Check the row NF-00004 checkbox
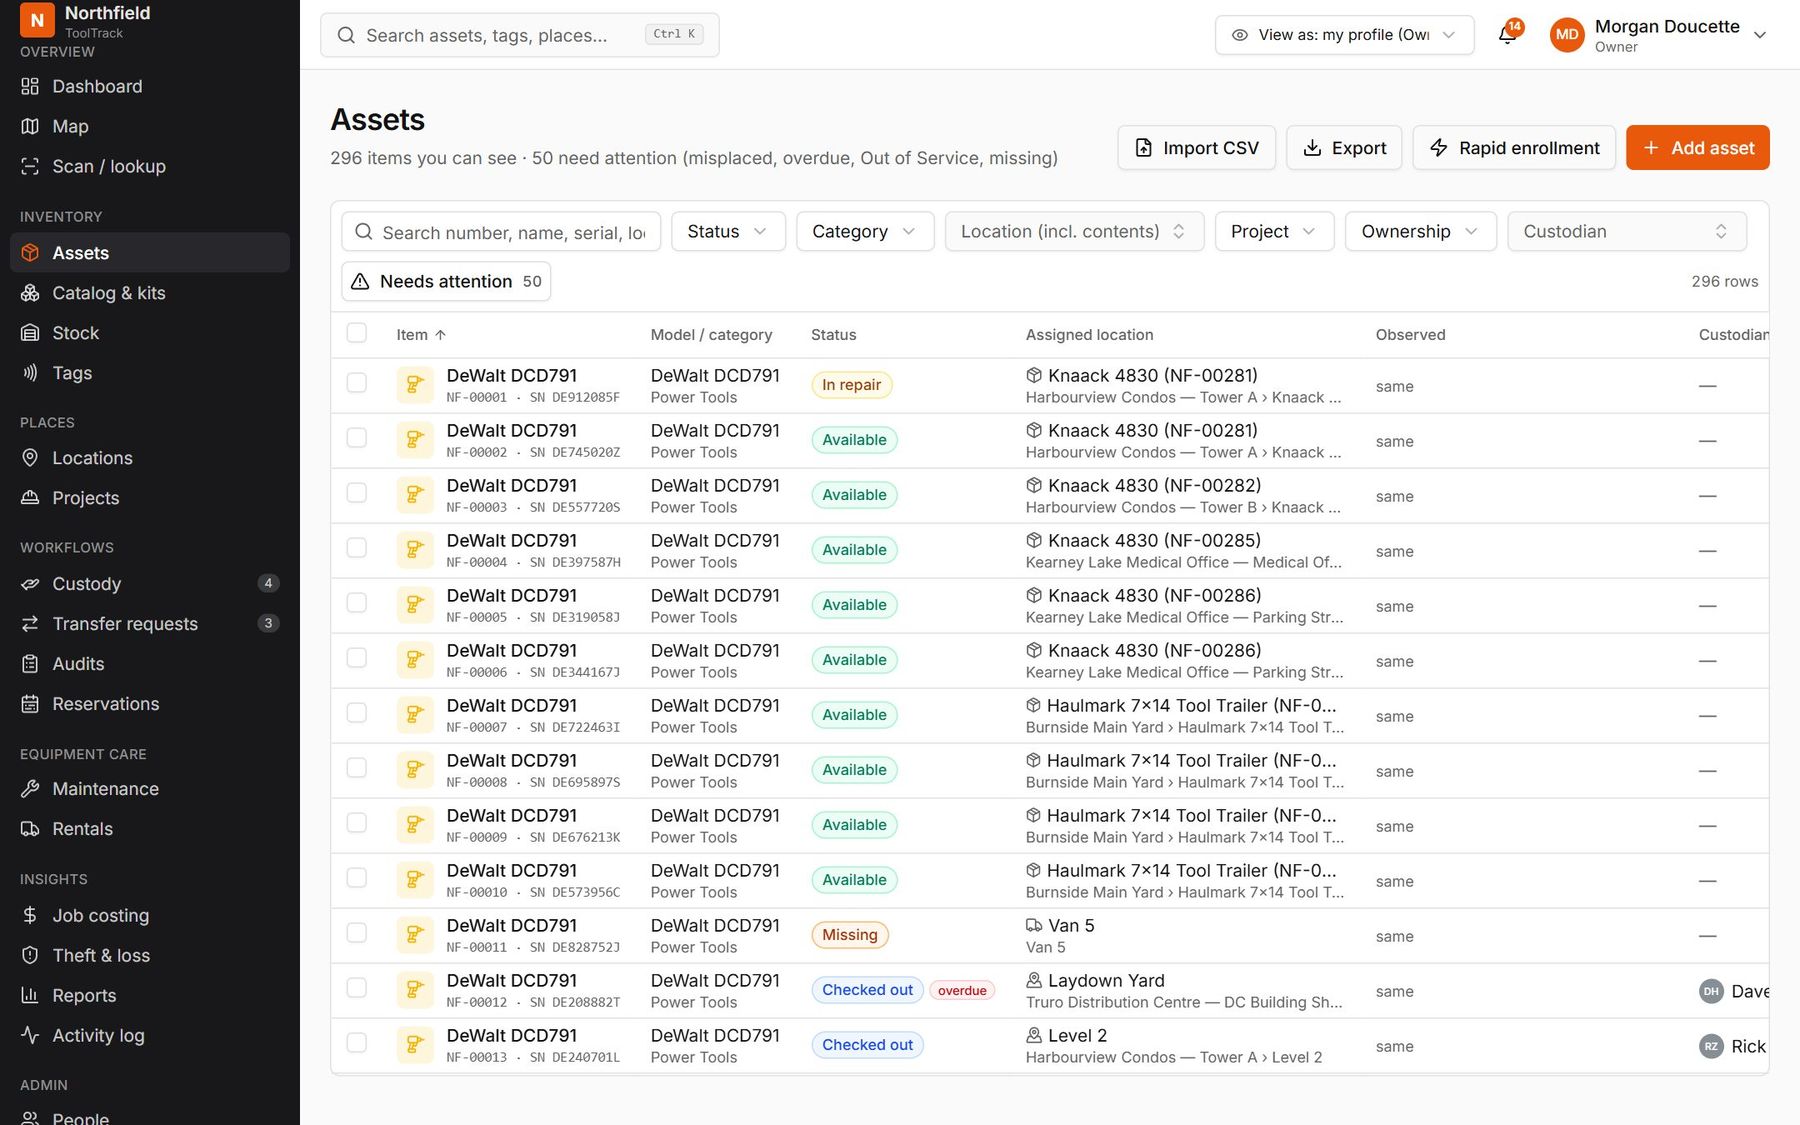The image size is (1800, 1125). point(356,548)
